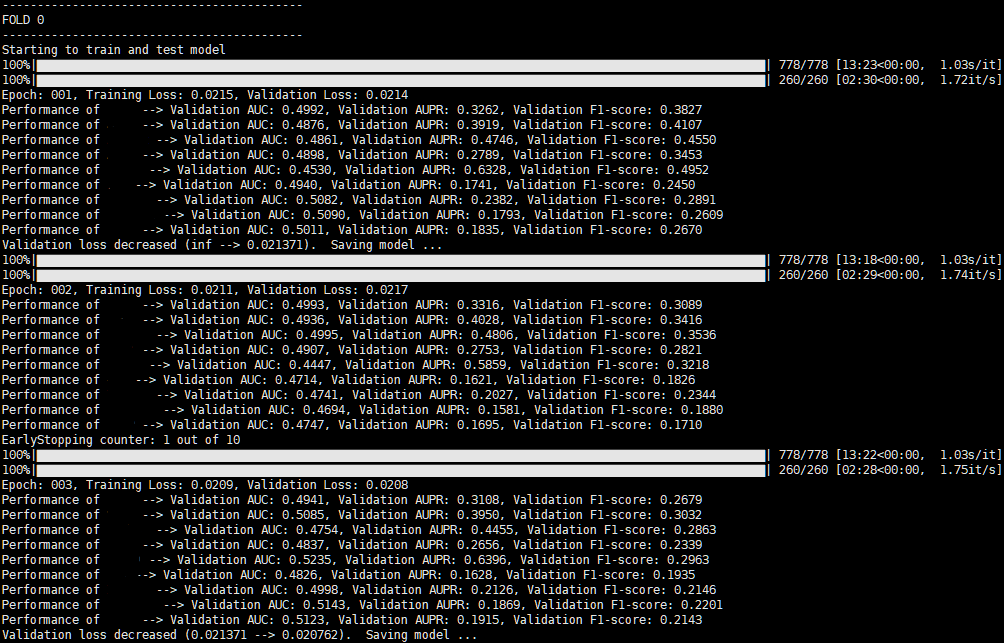1004x643 pixels.
Task: Click the training progress bar showing 13:23 elapsed
Action: pos(400,65)
